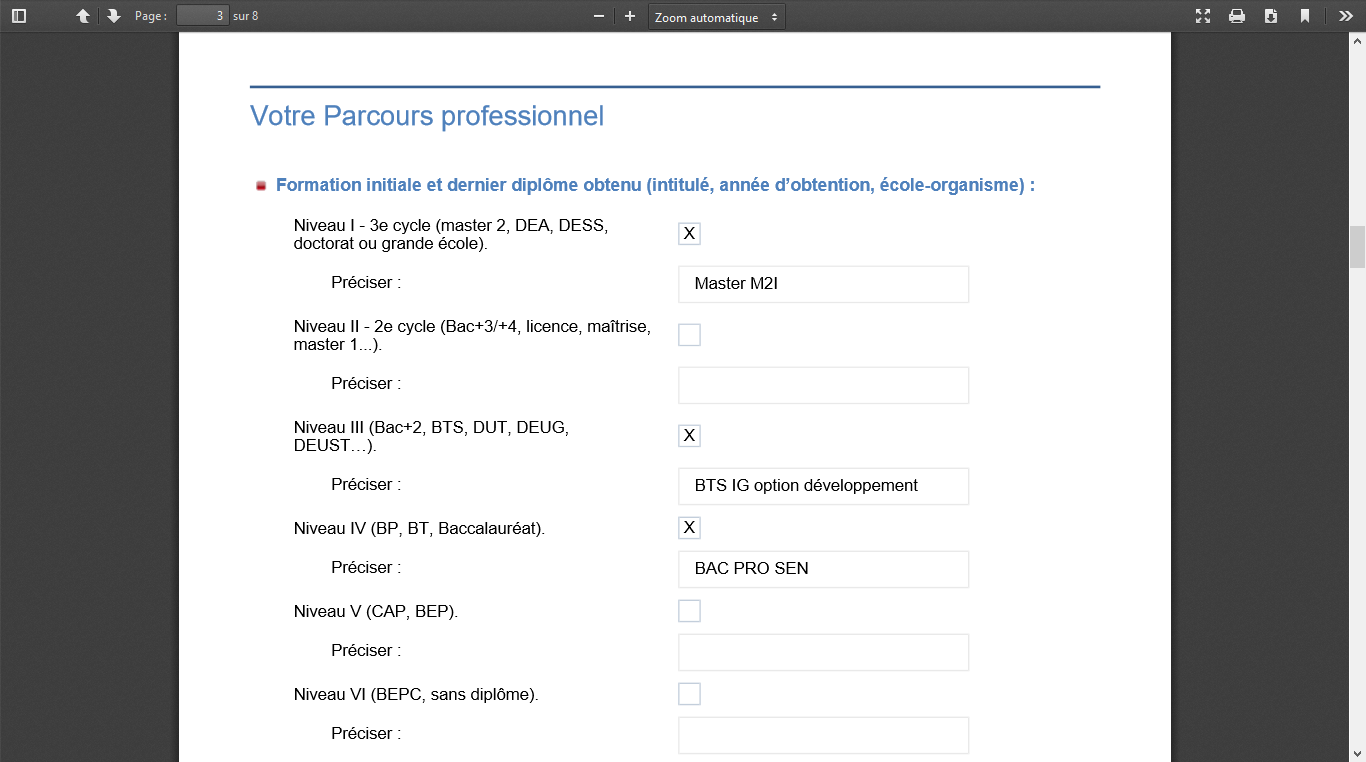This screenshot has width=1366, height=762.
Task: Click the BTS IG option développement field
Action: tap(824, 486)
